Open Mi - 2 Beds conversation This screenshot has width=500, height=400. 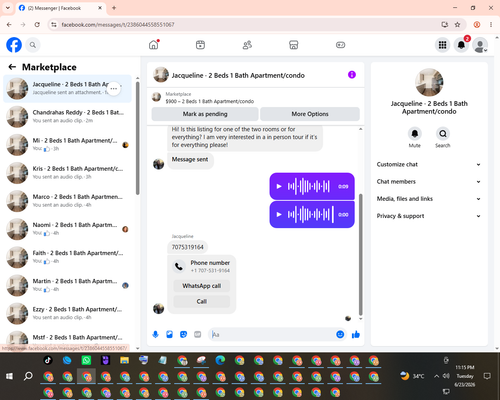pyautogui.click(x=67, y=145)
